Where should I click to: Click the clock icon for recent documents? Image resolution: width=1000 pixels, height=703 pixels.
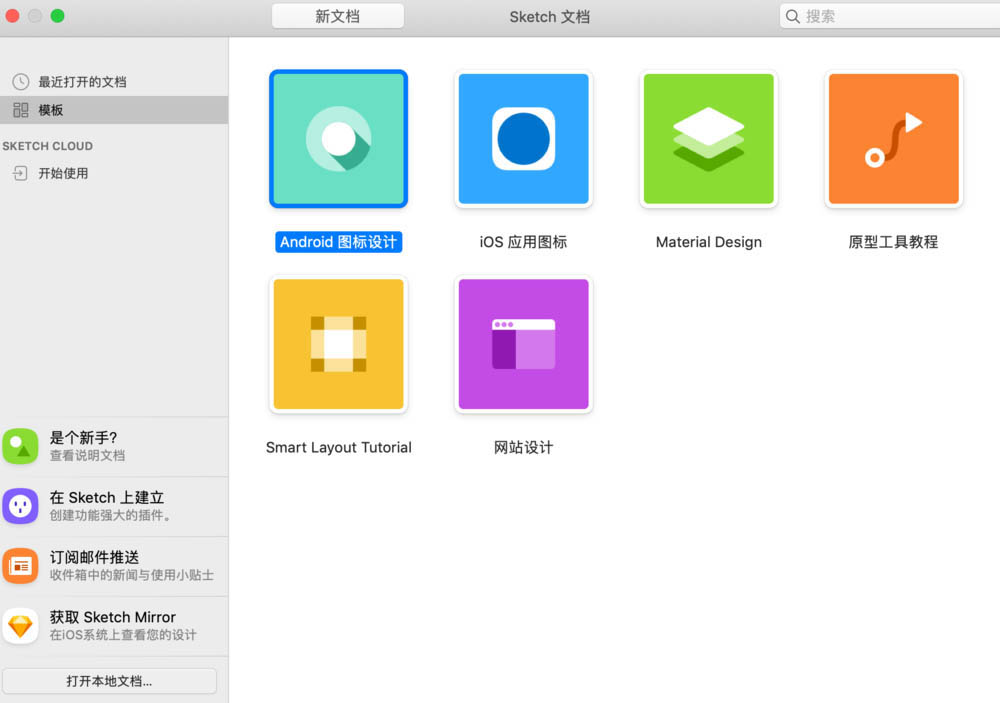tap(21, 82)
